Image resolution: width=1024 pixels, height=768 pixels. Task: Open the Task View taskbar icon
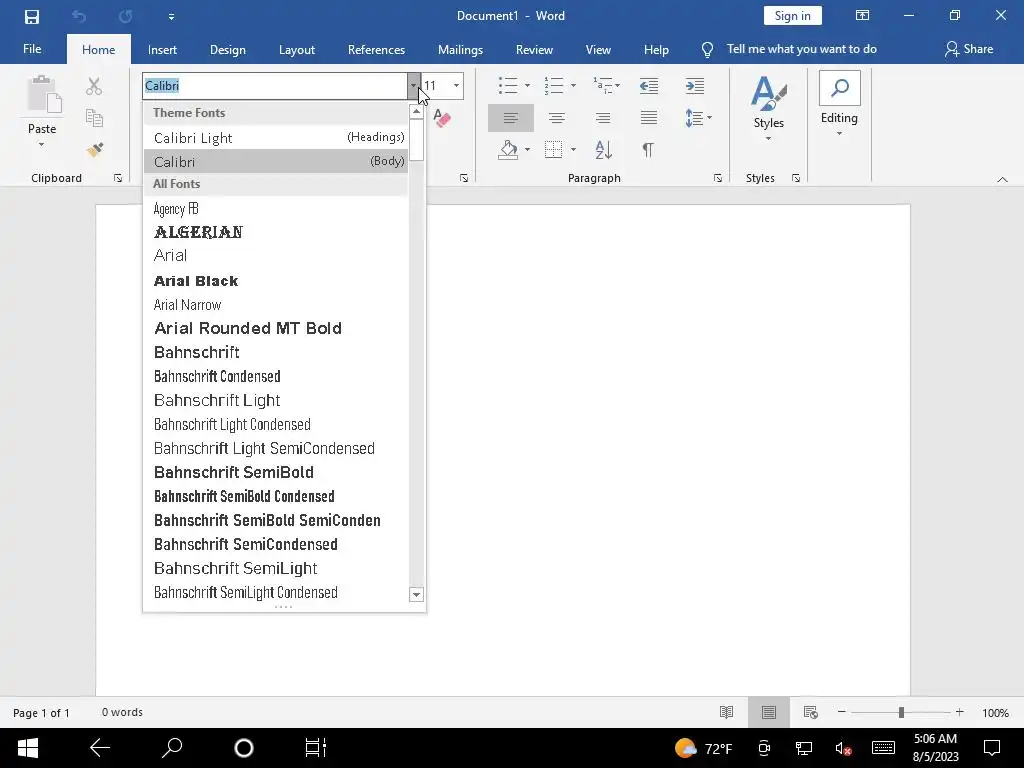(315, 748)
